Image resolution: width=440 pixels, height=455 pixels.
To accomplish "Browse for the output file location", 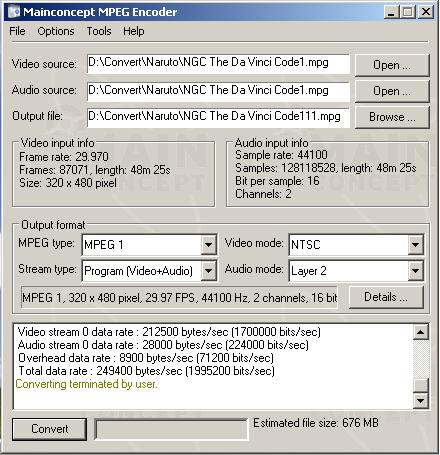I will pyautogui.click(x=392, y=117).
